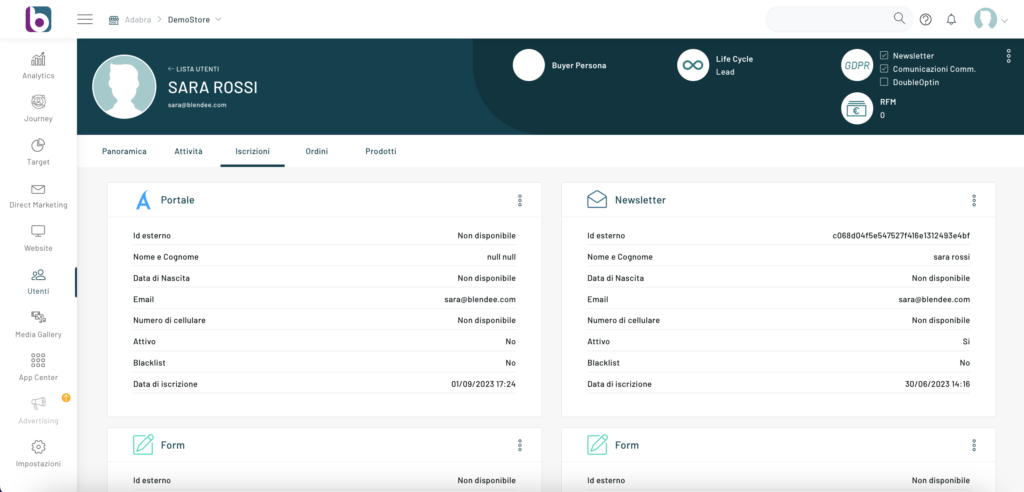Open the user avatar account dropdown
Viewport: 1024px width, 492px height.
(991, 19)
